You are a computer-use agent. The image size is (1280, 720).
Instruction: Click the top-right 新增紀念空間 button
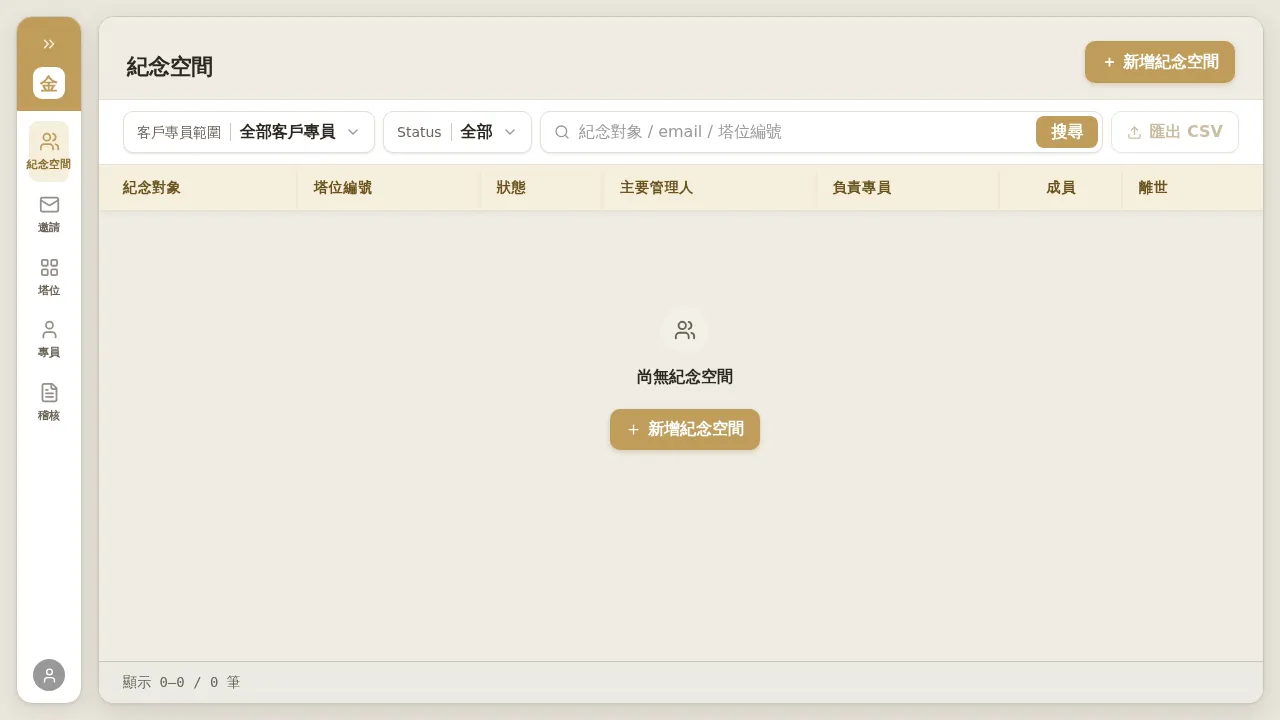(1160, 62)
